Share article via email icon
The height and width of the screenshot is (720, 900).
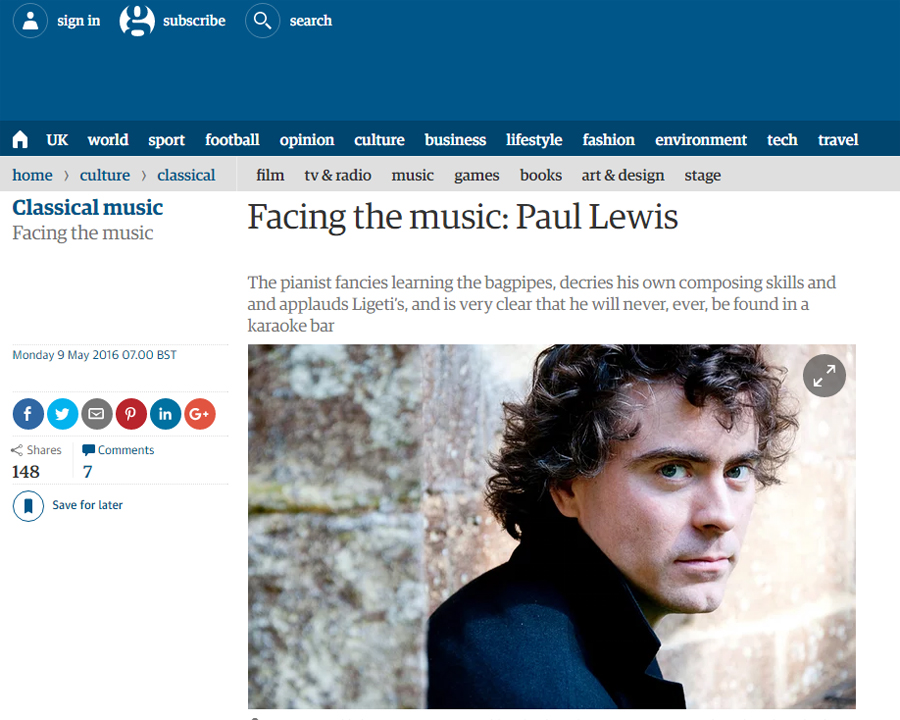tap(96, 413)
